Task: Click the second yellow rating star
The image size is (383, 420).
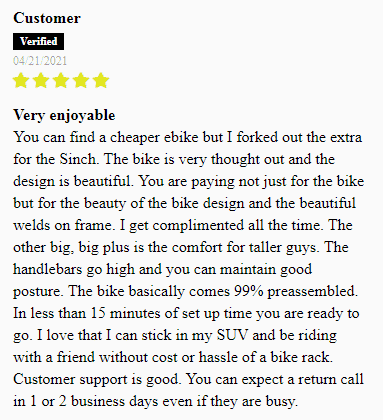Action: point(41,80)
